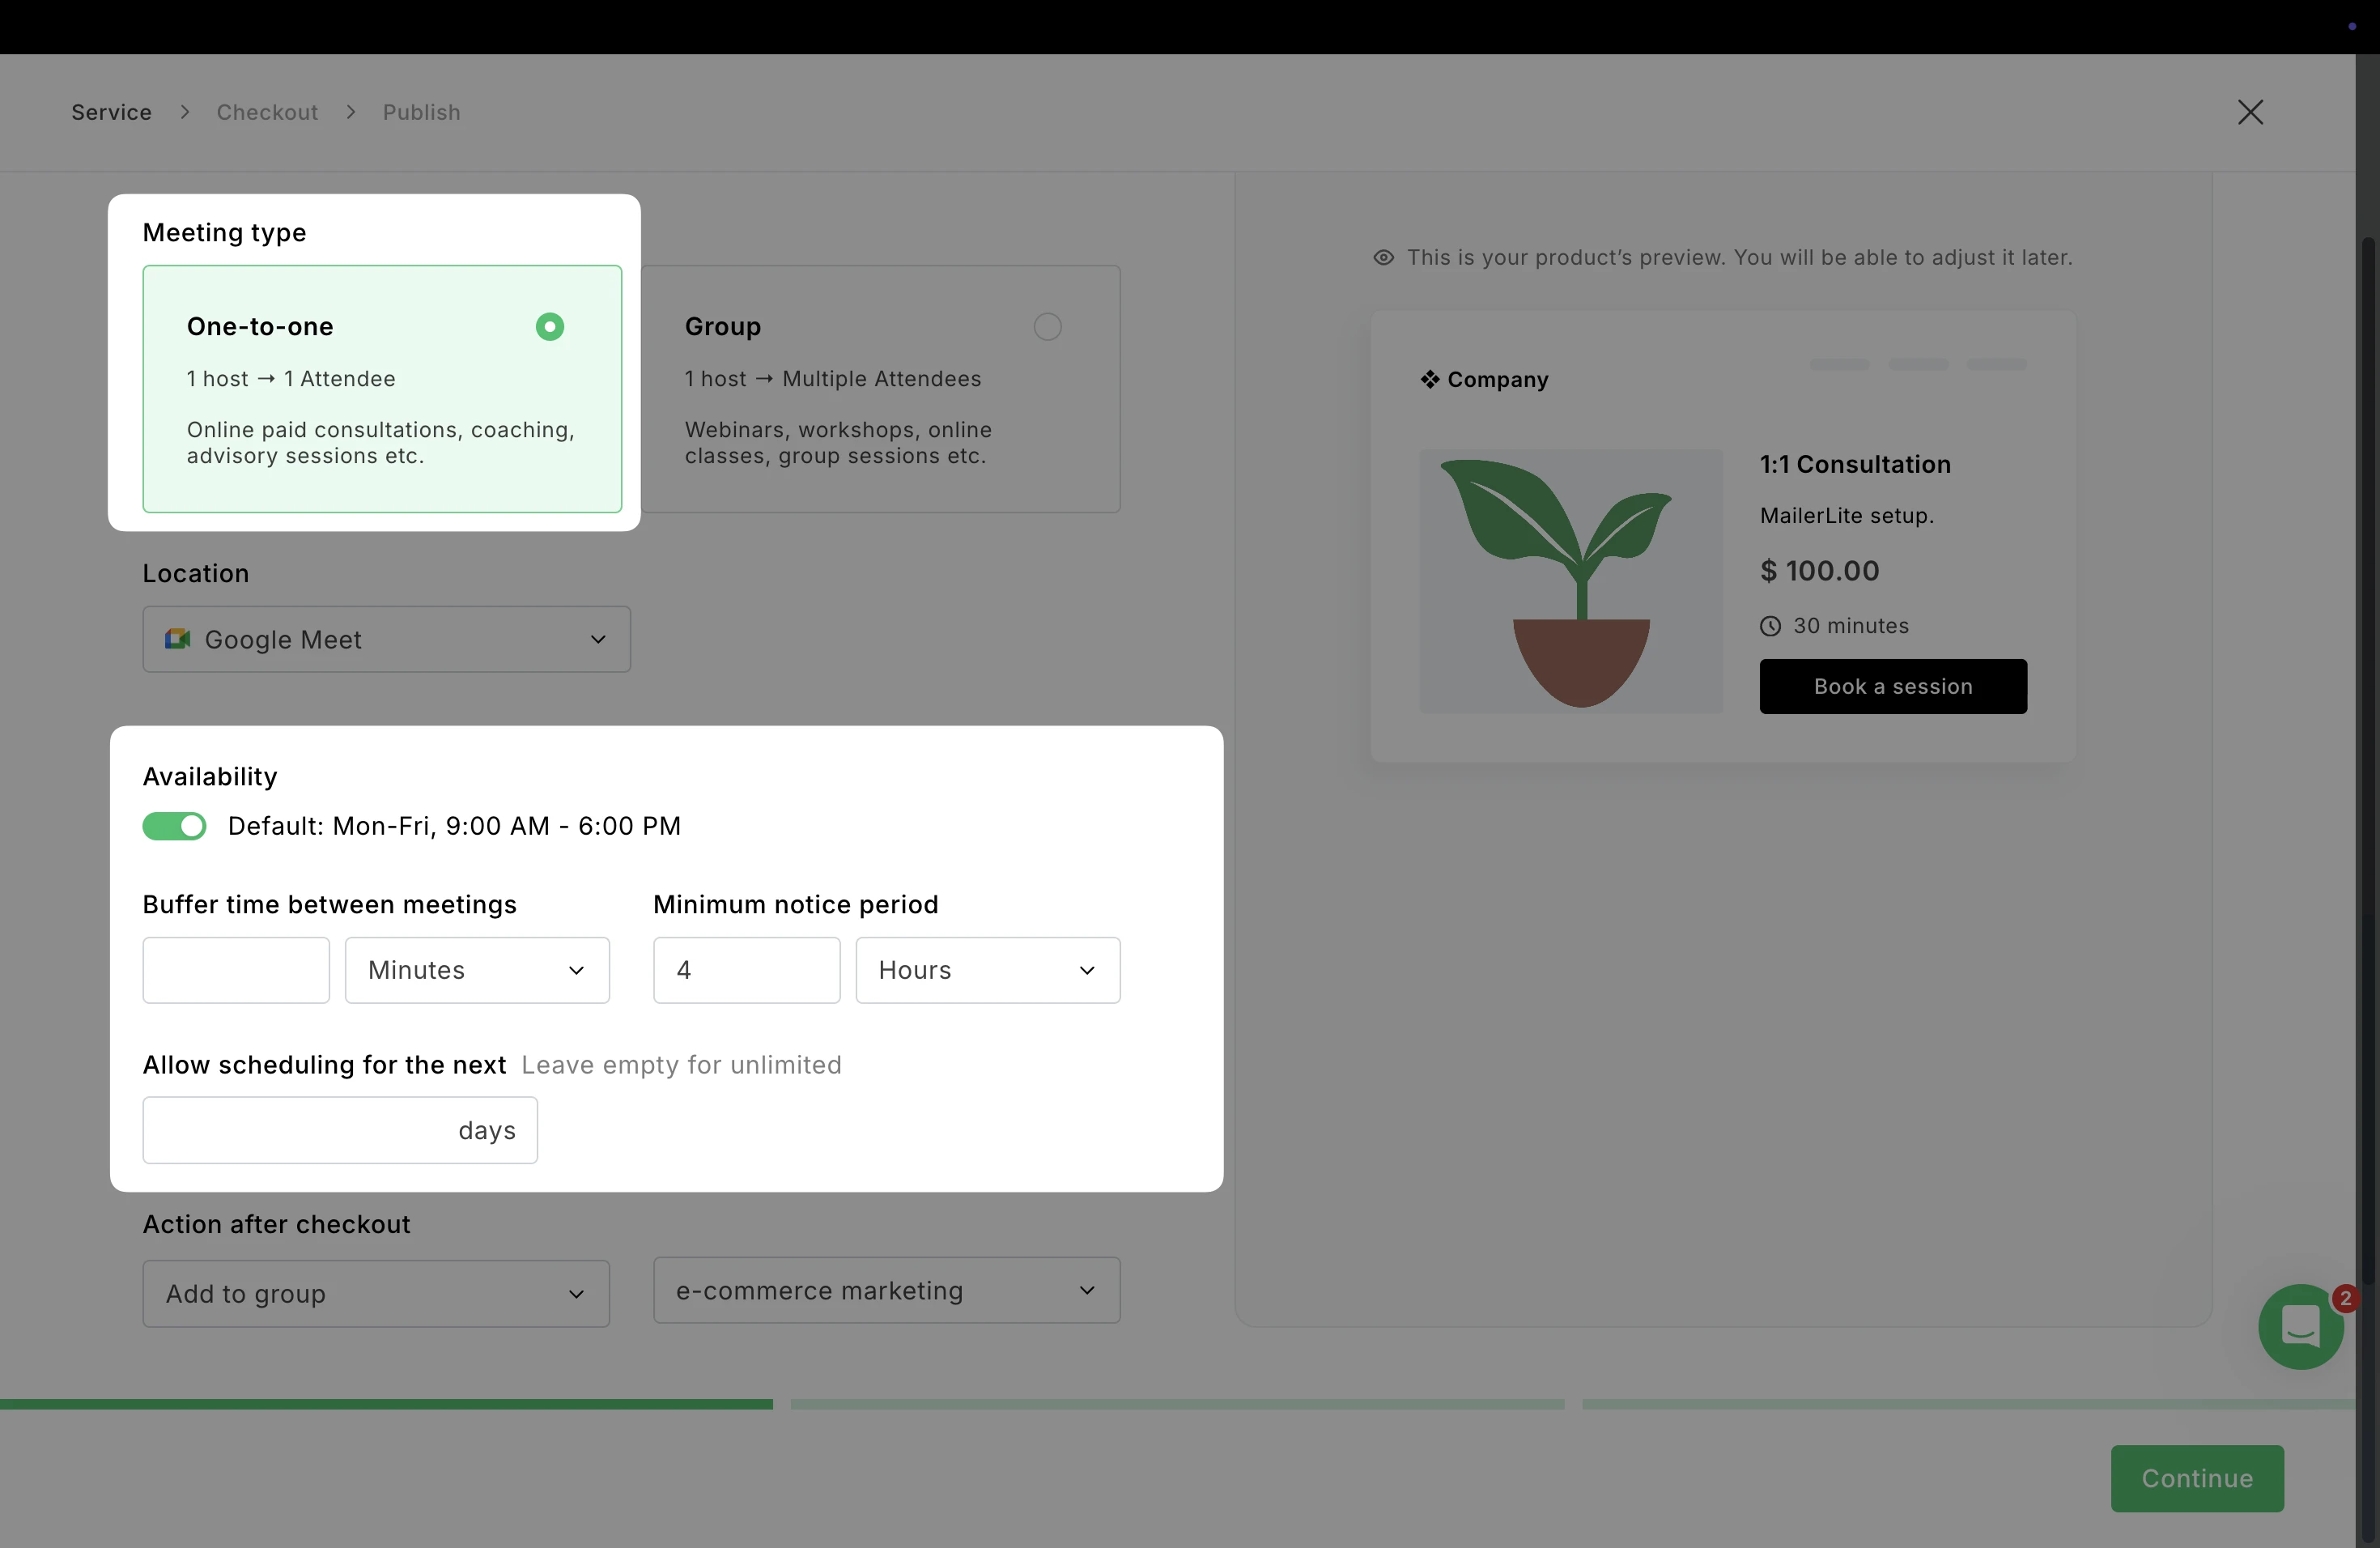The image size is (2380, 1548).
Task: Click the Google Meet icon in Location
Action: coord(178,639)
